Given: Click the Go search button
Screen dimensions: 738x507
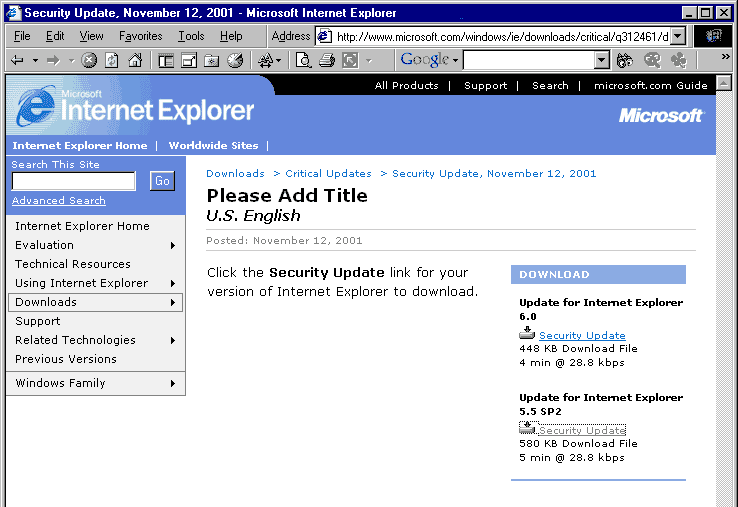Looking at the screenshot, I should pos(162,181).
